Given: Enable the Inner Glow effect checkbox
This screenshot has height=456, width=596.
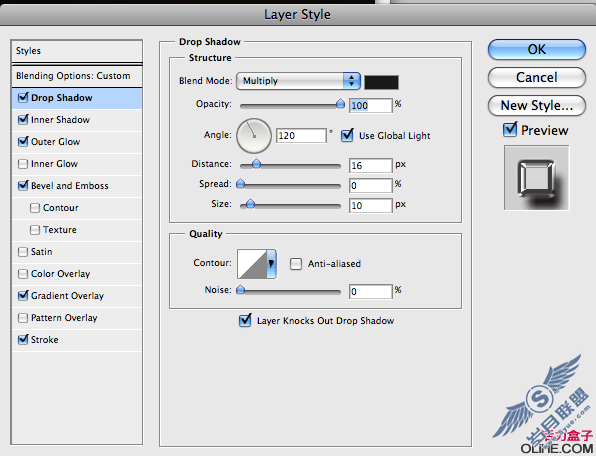Looking at the screenshot, I should tap(23, 164).
